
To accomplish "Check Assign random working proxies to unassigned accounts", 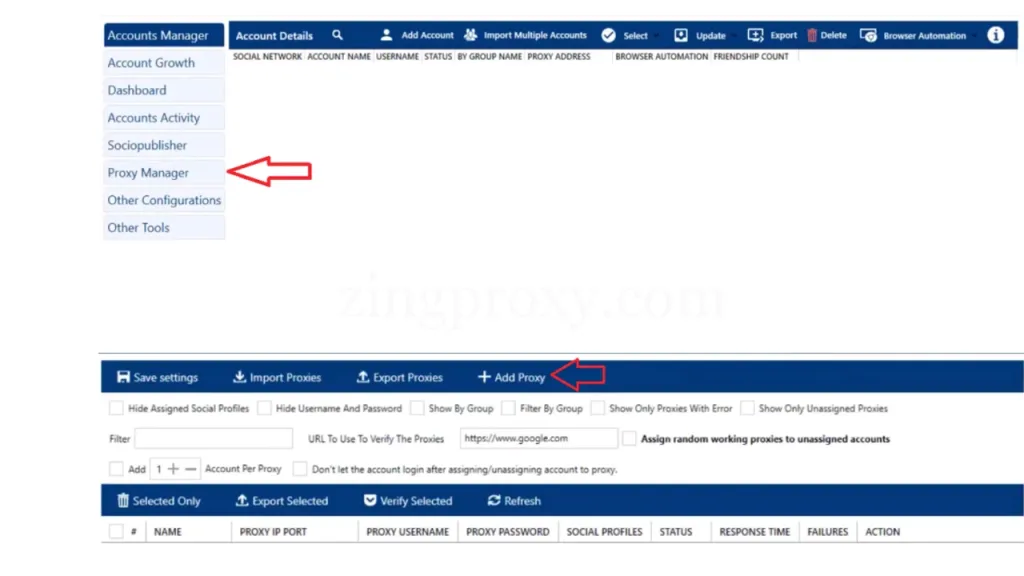I will 629,439.
